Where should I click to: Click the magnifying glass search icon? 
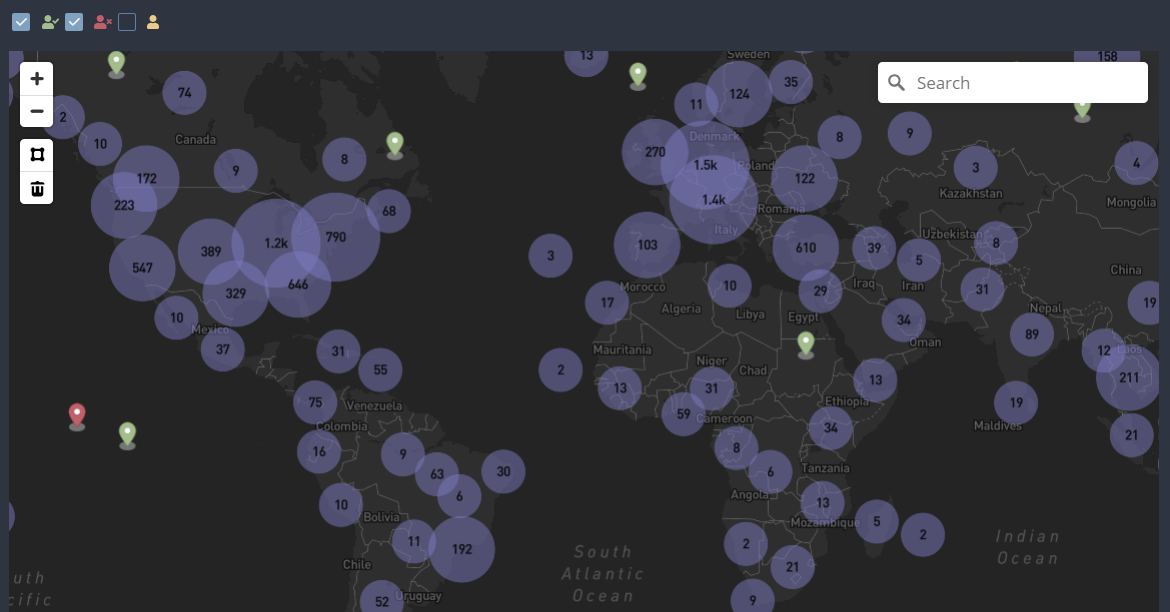point(896,82)
